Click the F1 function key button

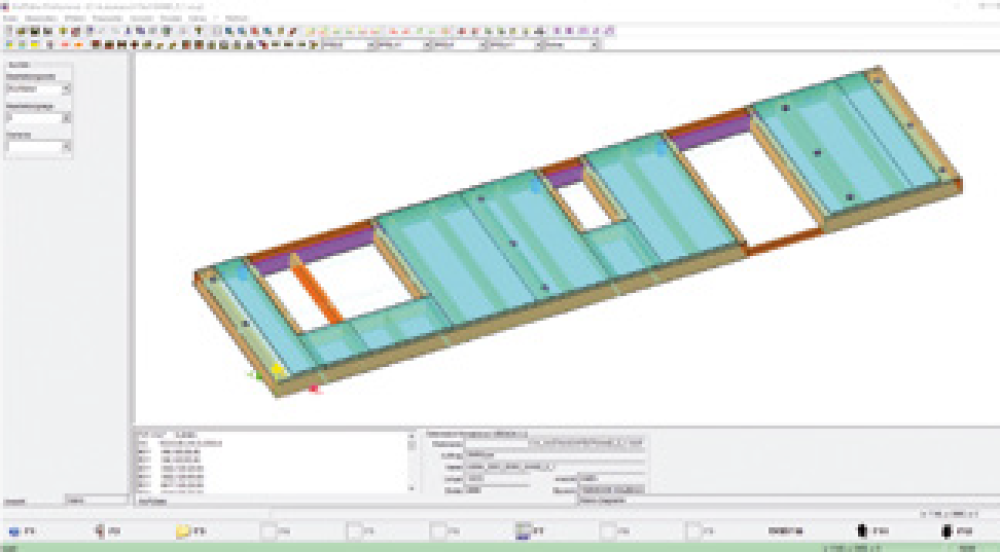(22, 530)
